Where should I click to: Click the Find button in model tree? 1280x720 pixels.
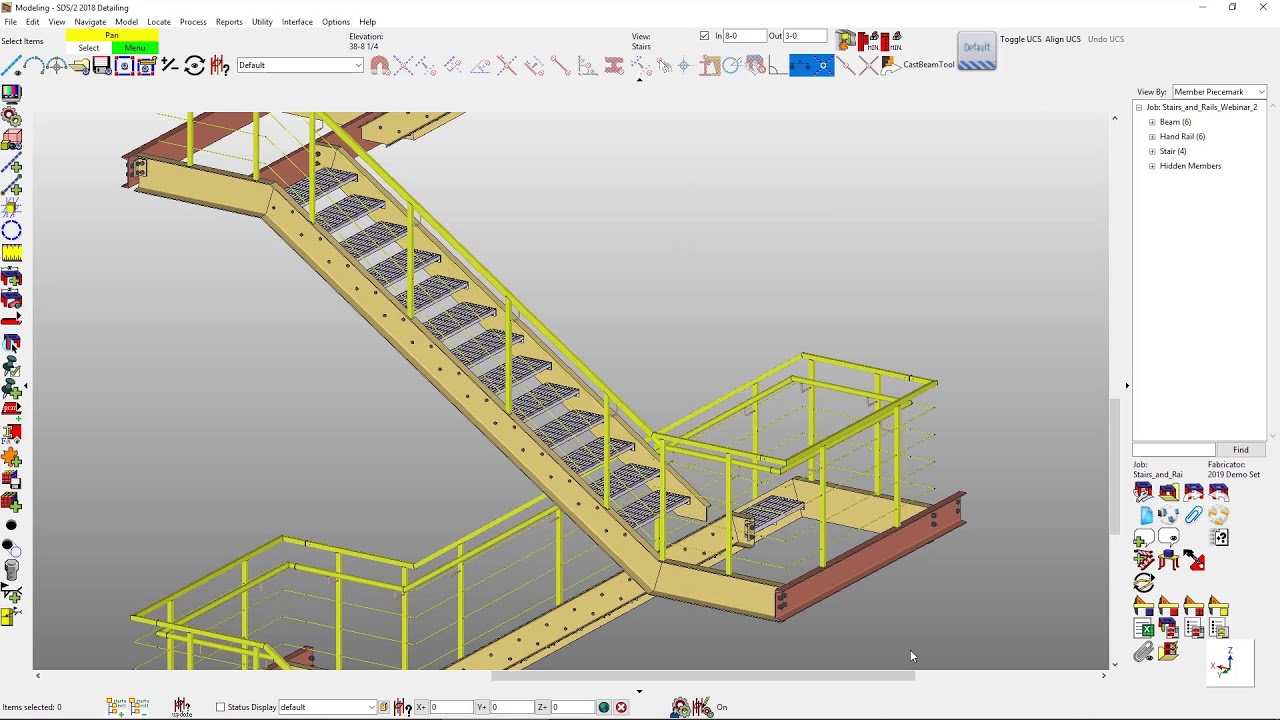[x=1240, y=450]
